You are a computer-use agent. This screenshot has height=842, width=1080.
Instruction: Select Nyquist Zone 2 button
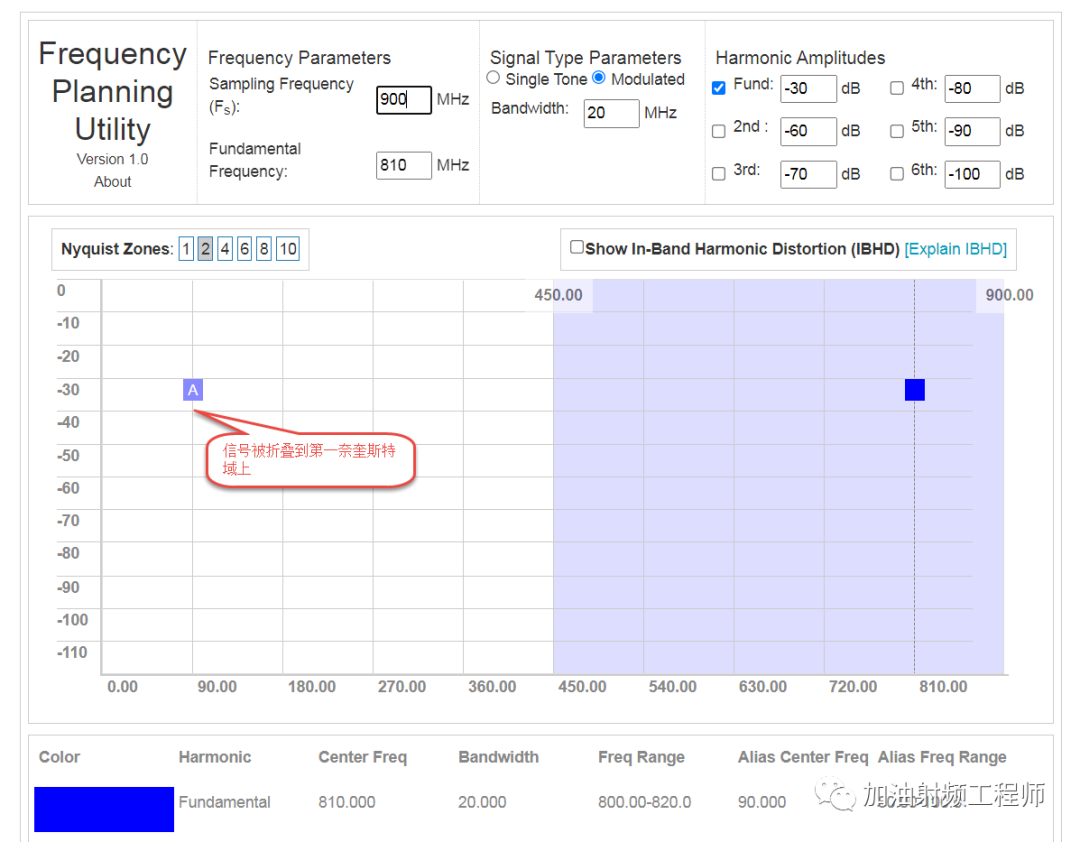205,249
